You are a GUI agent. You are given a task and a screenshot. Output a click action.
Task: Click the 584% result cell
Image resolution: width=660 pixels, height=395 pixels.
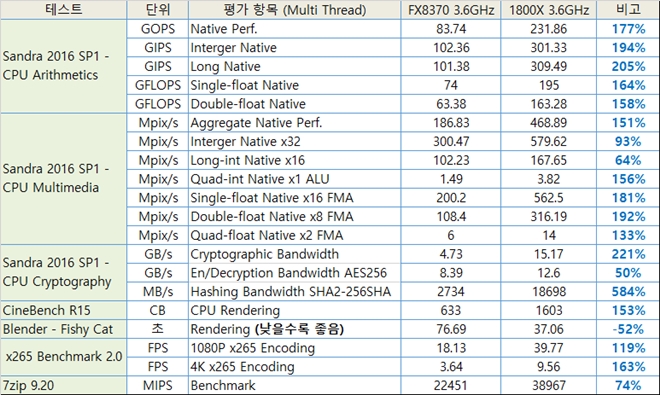(x=628, y=291)
